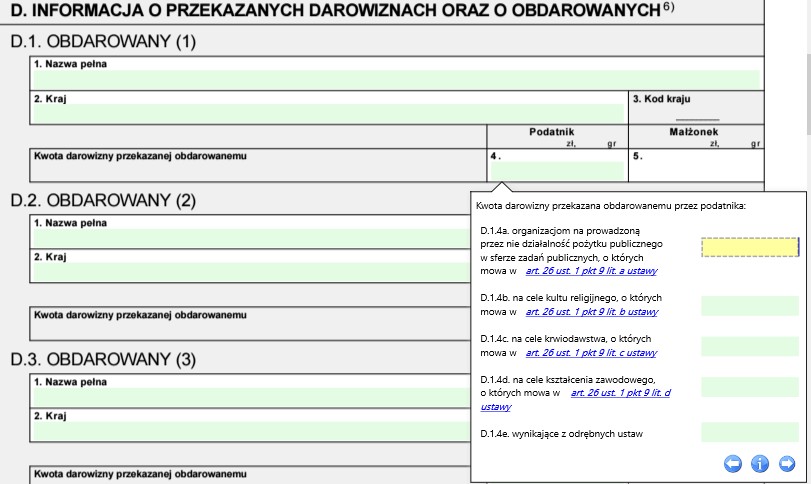
Task: Click the D.1.4b religious purposes amount field
Action: coord(749,305)
